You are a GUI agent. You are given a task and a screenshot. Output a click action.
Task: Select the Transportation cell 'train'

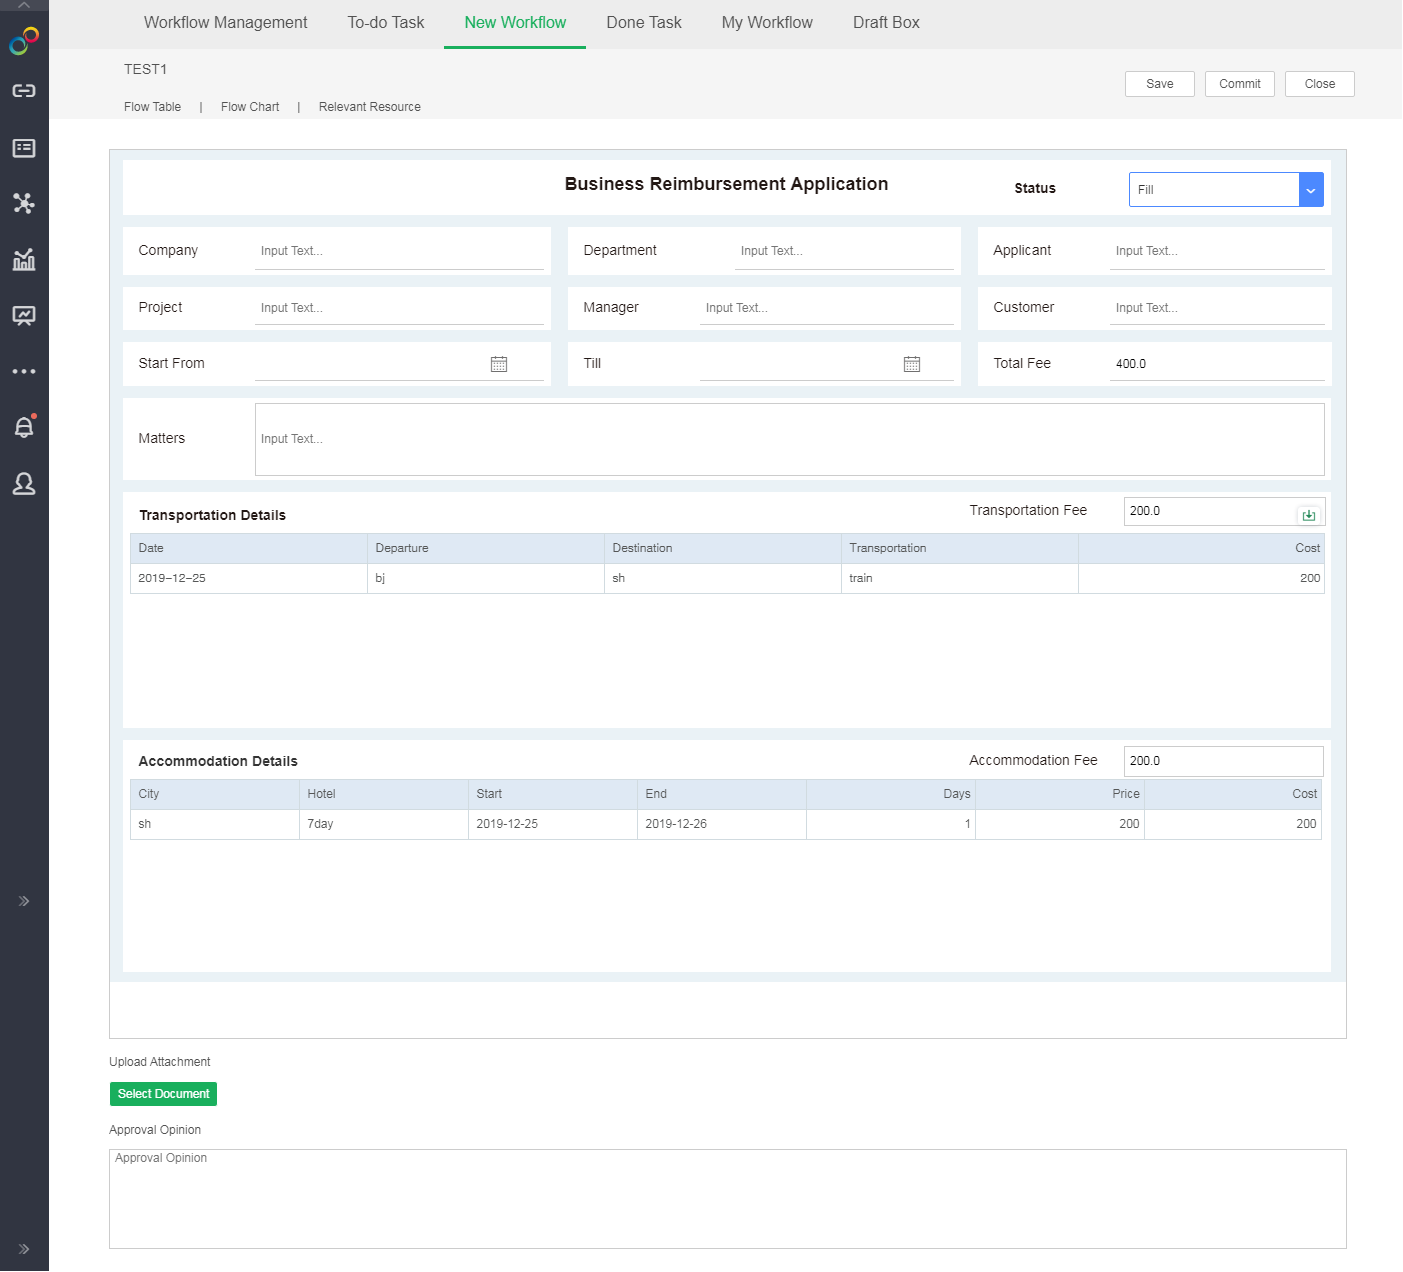tap(960, 579)
